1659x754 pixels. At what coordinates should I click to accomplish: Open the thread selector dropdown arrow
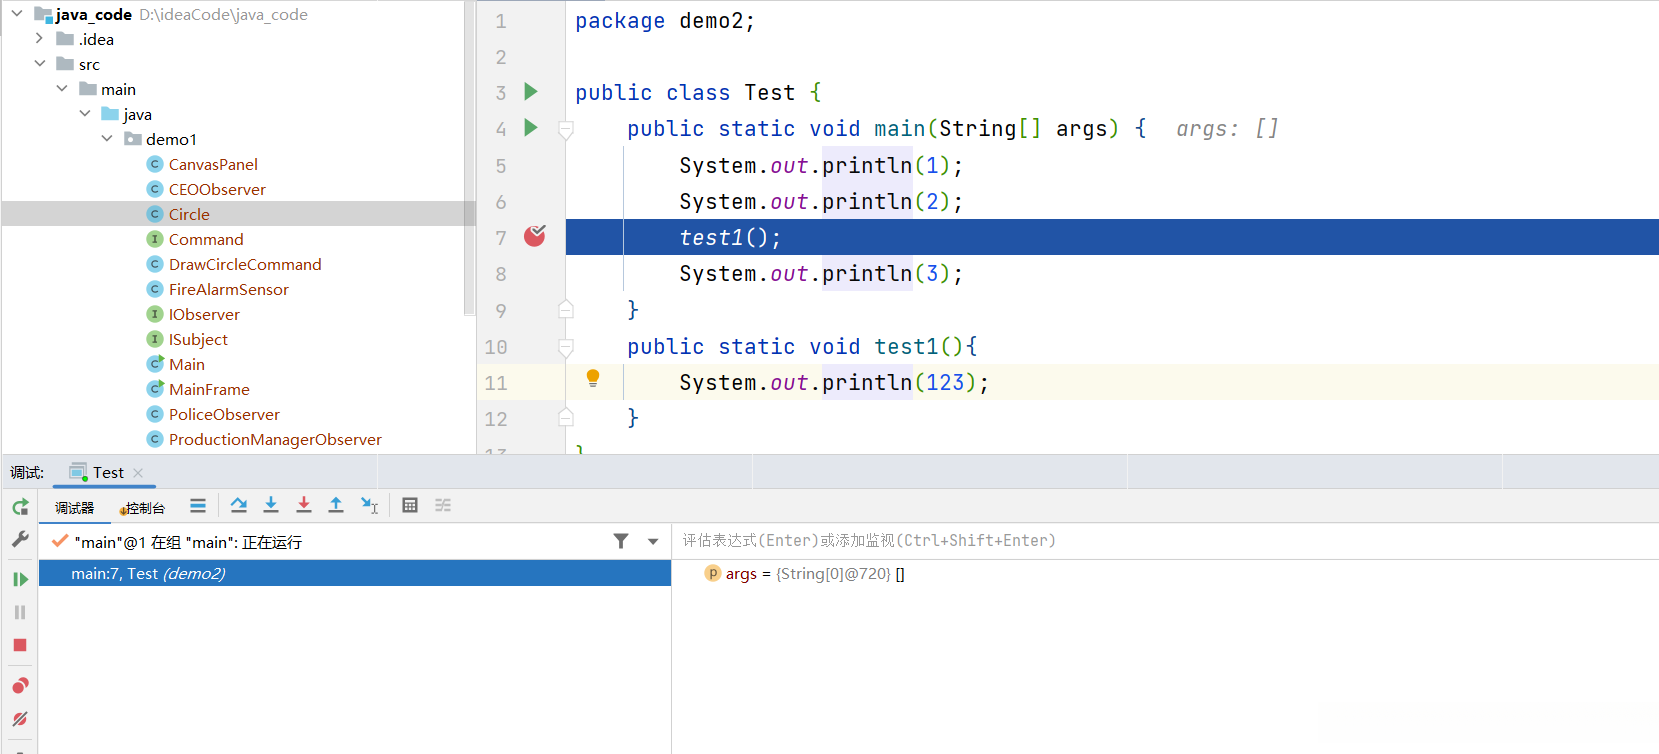(x=653, y=541)
